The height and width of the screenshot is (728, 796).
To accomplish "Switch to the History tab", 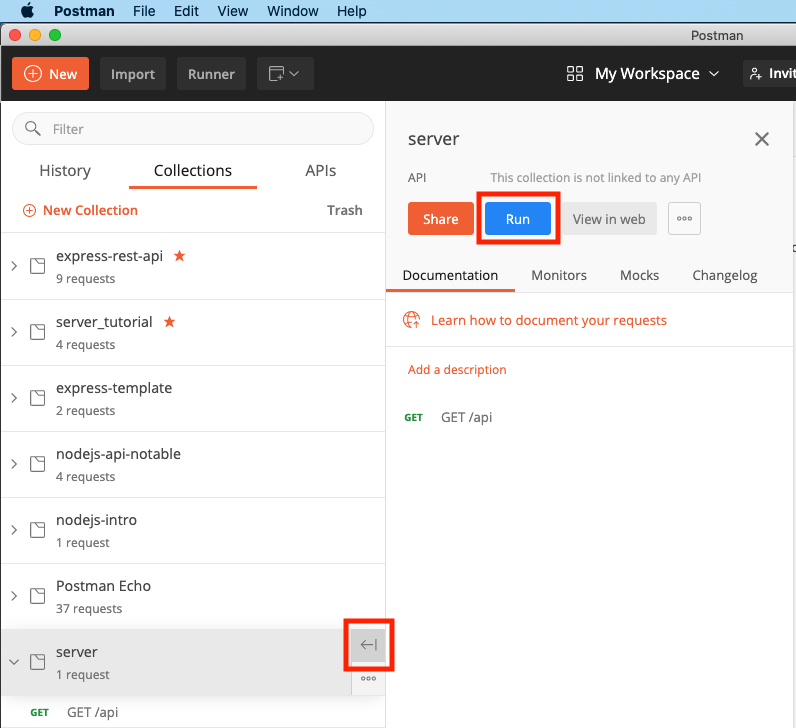I will [x=65, y=171].
